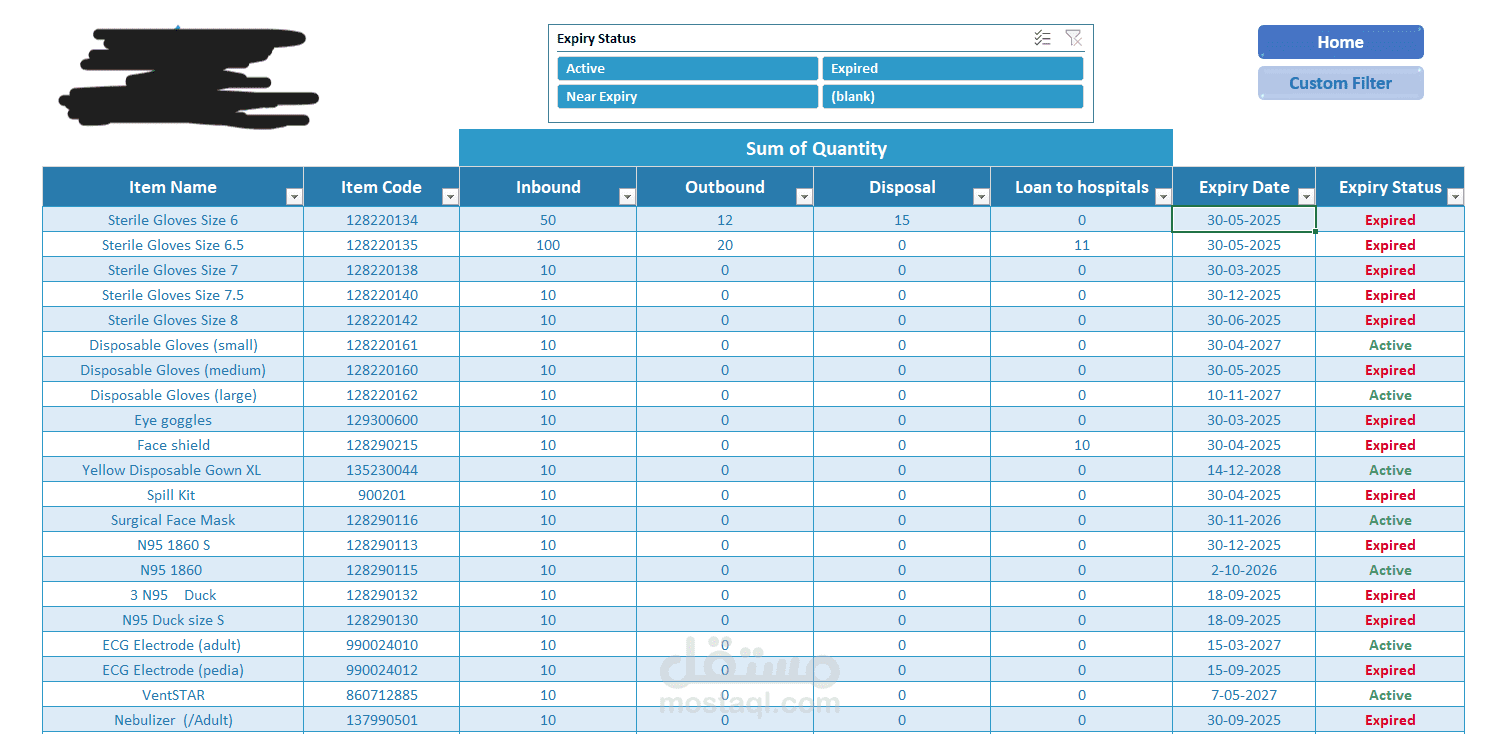
Task: Open the Expiry Status column filter dropdown
Action: coord(1455,197)
